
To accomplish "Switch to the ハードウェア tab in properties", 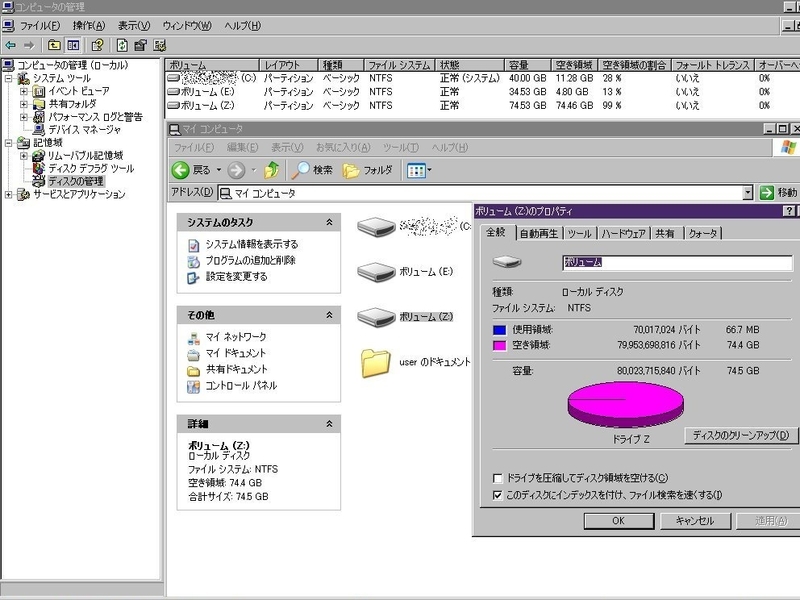I will click(623, 234).
